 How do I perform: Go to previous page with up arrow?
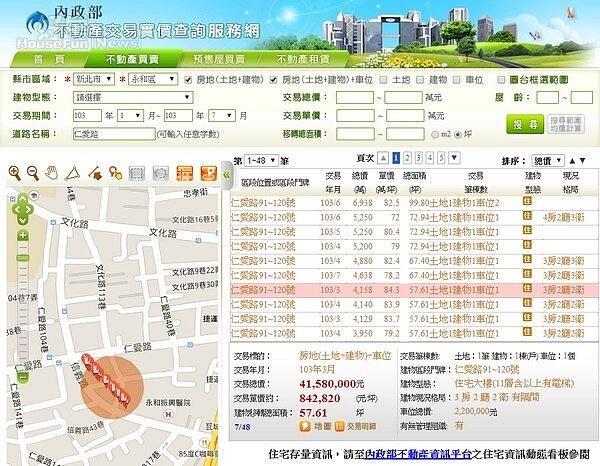(383, 158)
